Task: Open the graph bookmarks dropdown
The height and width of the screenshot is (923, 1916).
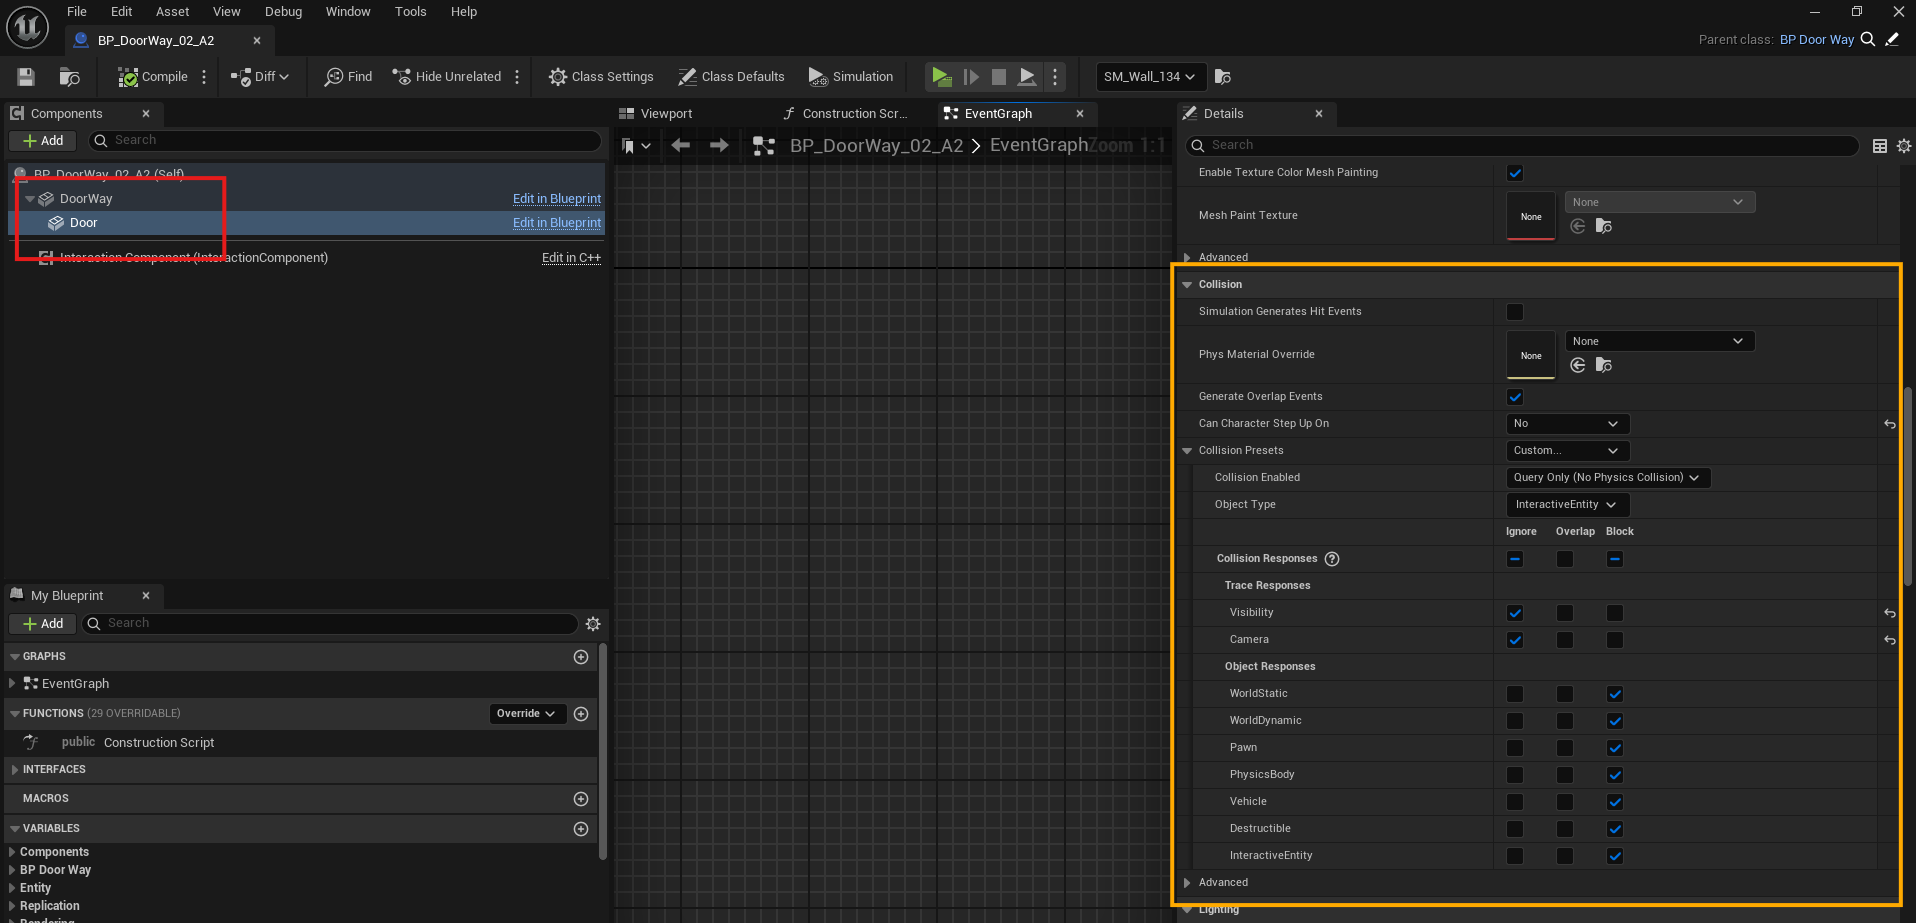Action: click(636, 146)
